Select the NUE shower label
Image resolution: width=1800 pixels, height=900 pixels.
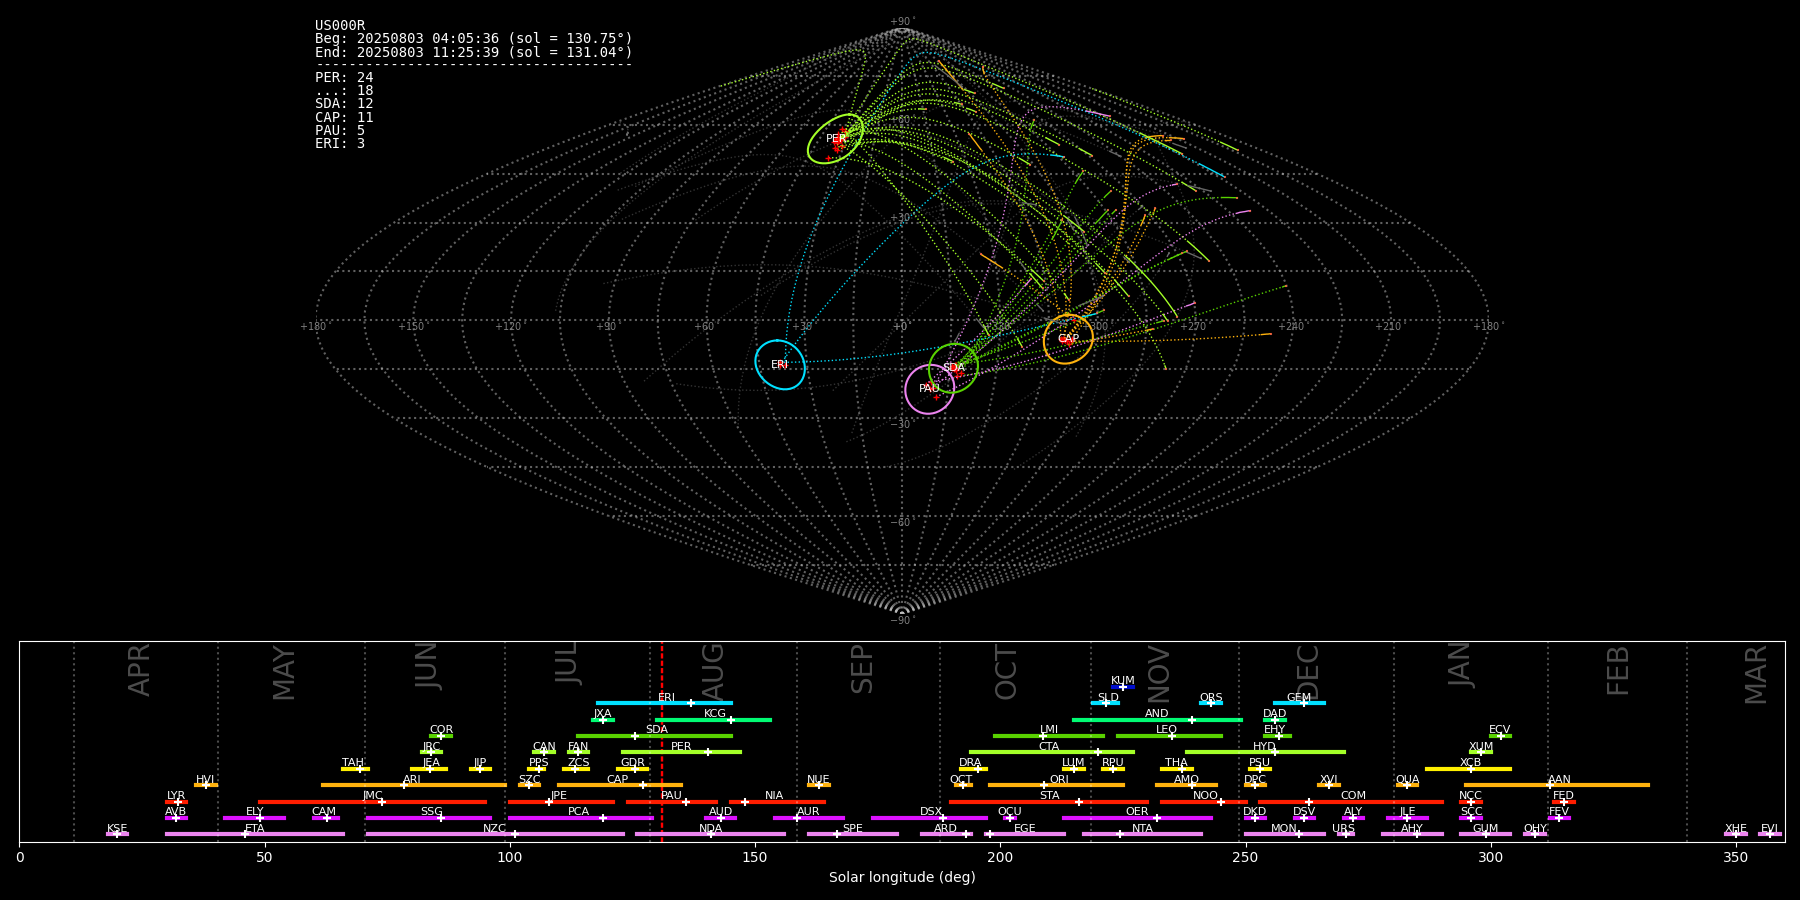pos(818,780)
